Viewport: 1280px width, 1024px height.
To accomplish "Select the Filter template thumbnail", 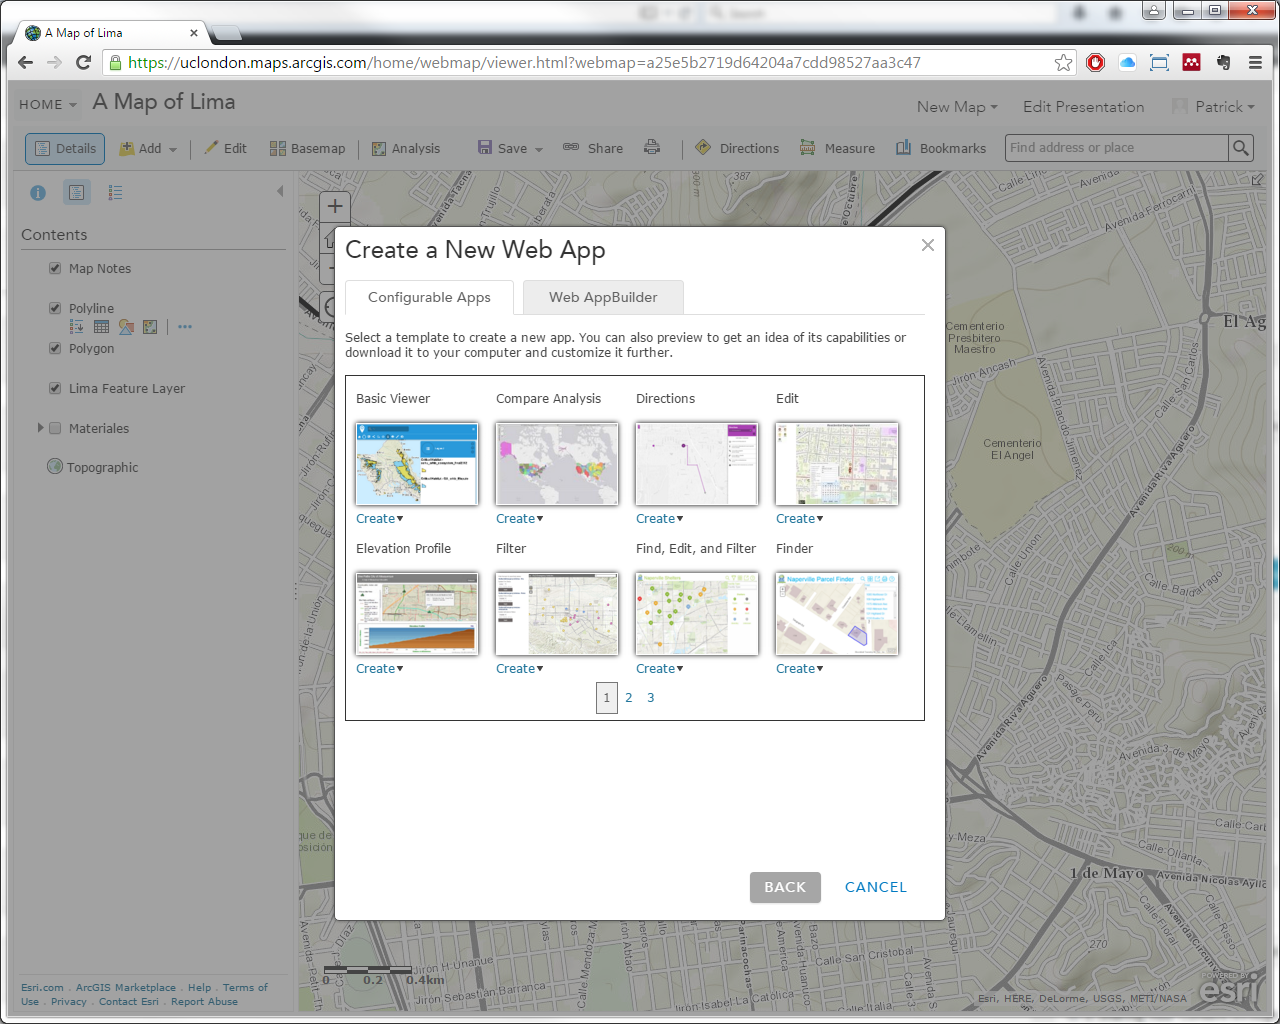I will 557,613.
